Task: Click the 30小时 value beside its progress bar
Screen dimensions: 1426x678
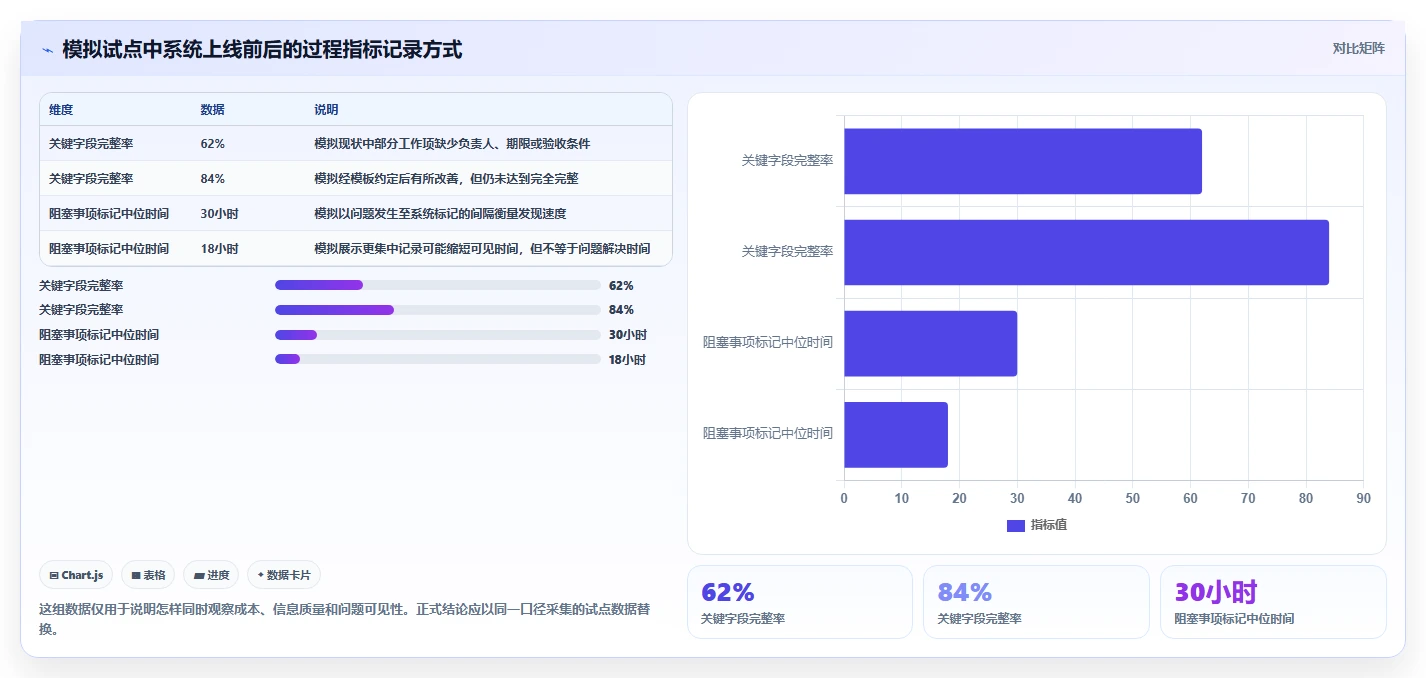Action: pyautogui.click(x=628, y=335)
